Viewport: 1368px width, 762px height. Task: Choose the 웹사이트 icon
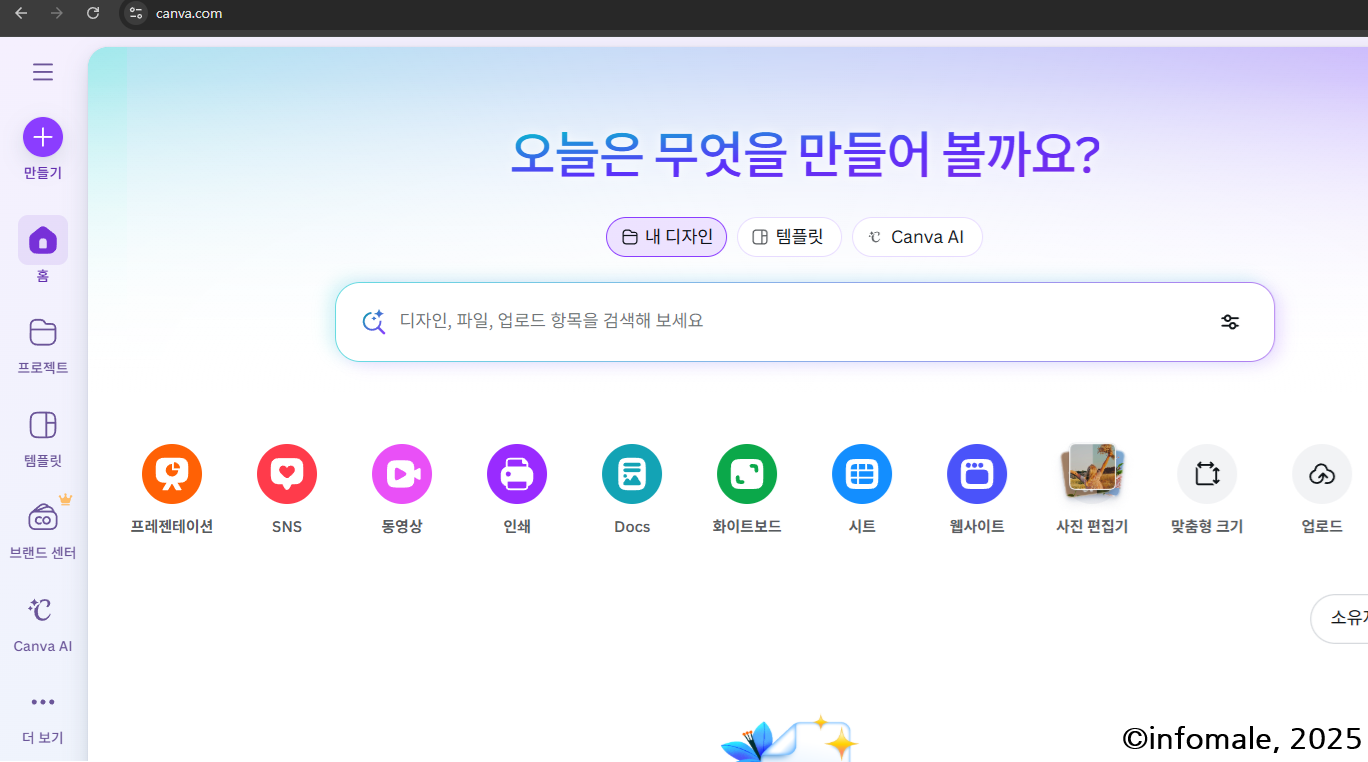click(977, 474)
